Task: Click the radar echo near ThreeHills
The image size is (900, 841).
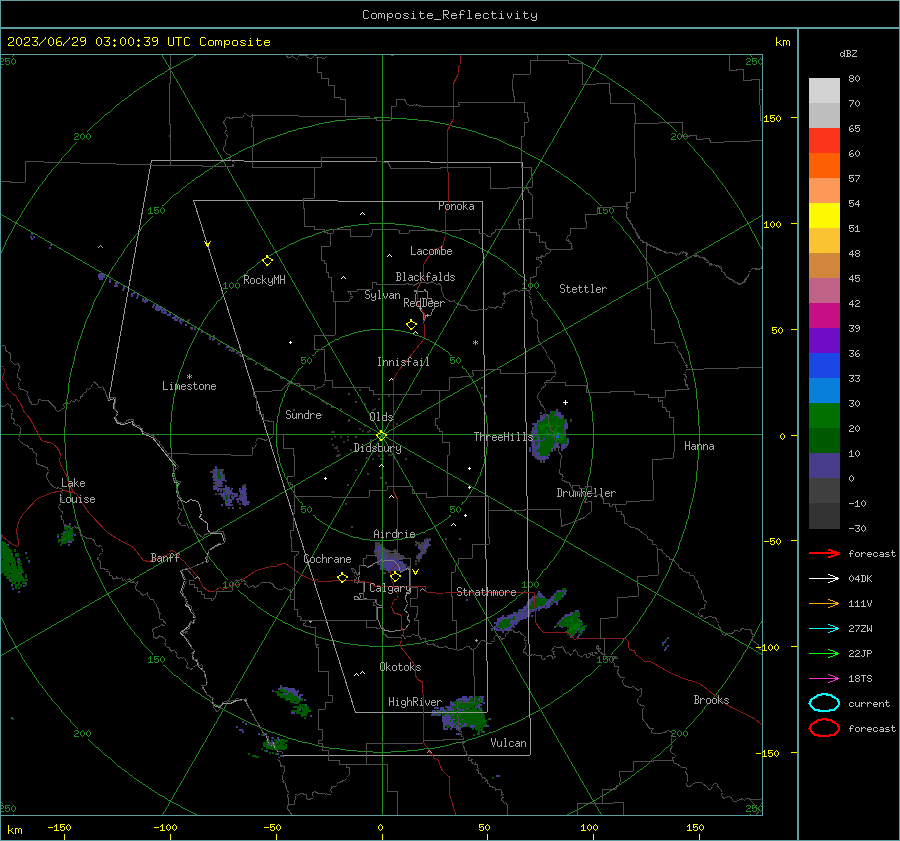Action: [550, 435]
